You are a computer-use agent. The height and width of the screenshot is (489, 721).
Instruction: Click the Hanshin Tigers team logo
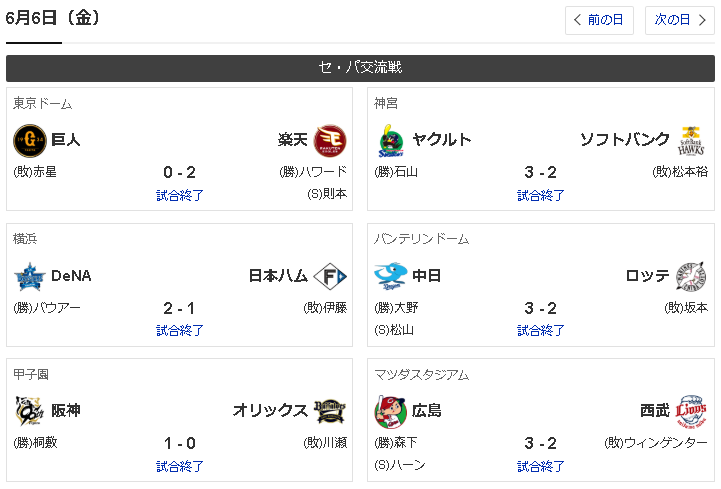point(29,411)
